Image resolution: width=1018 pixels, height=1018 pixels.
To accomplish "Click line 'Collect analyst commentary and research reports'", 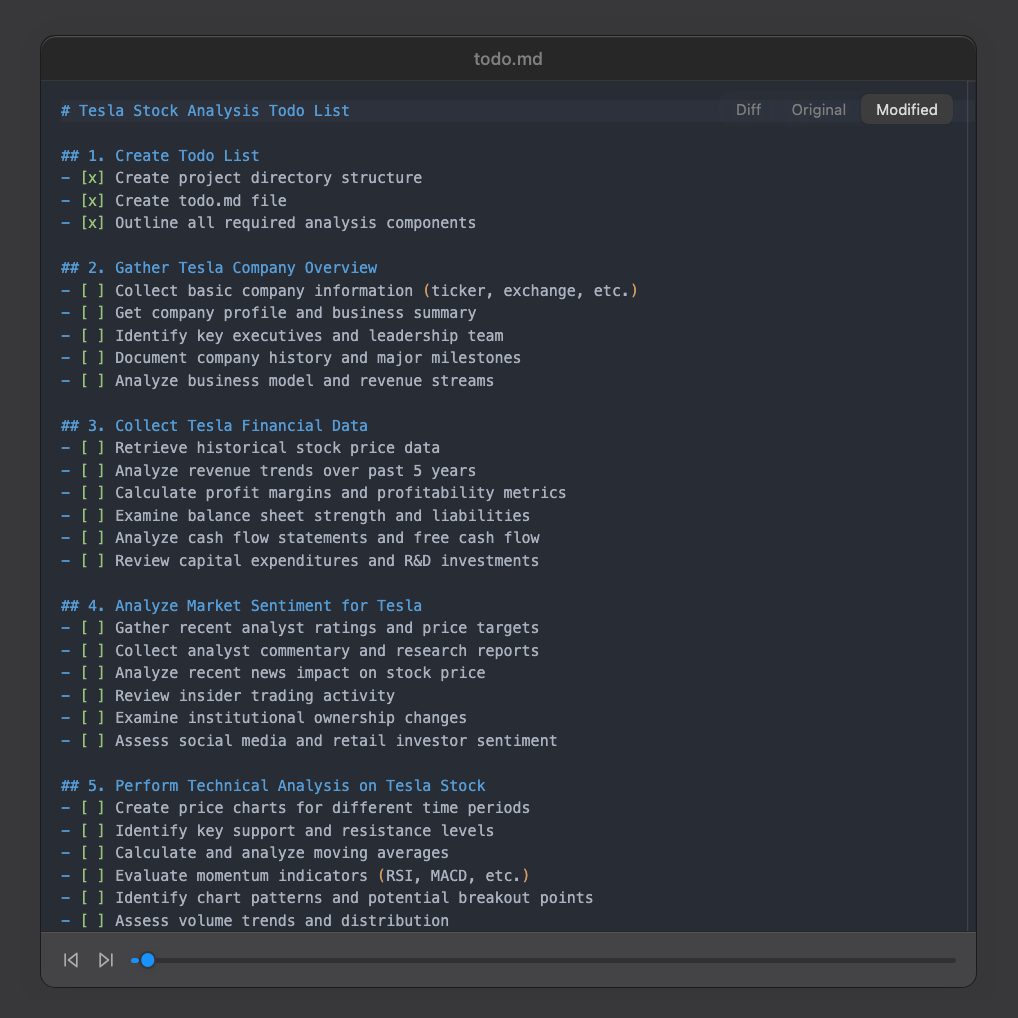I will click(300, 651).
